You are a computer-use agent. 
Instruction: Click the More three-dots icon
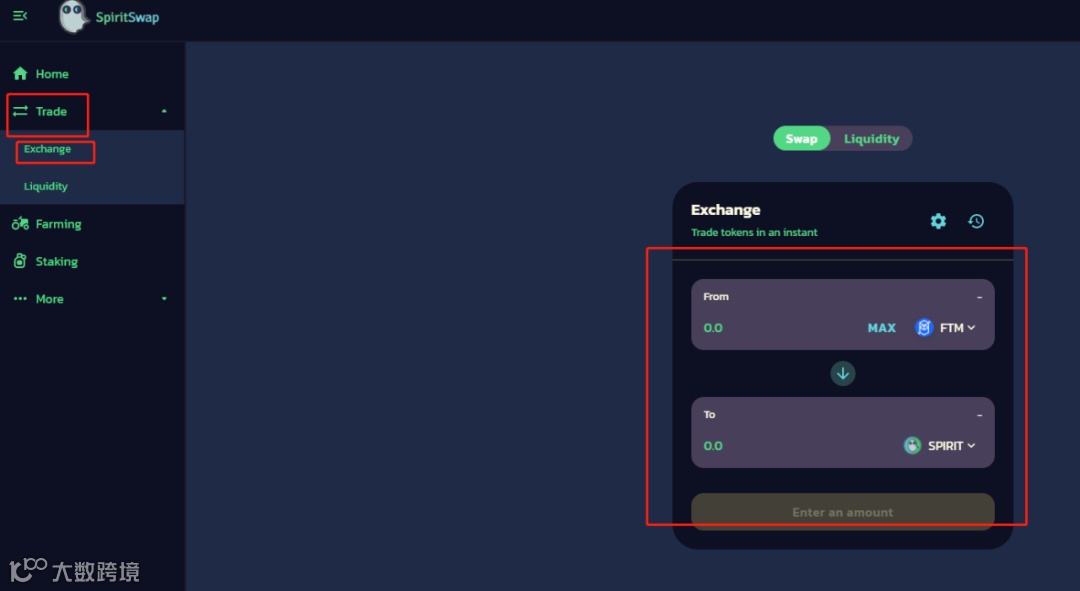point(20,299)
